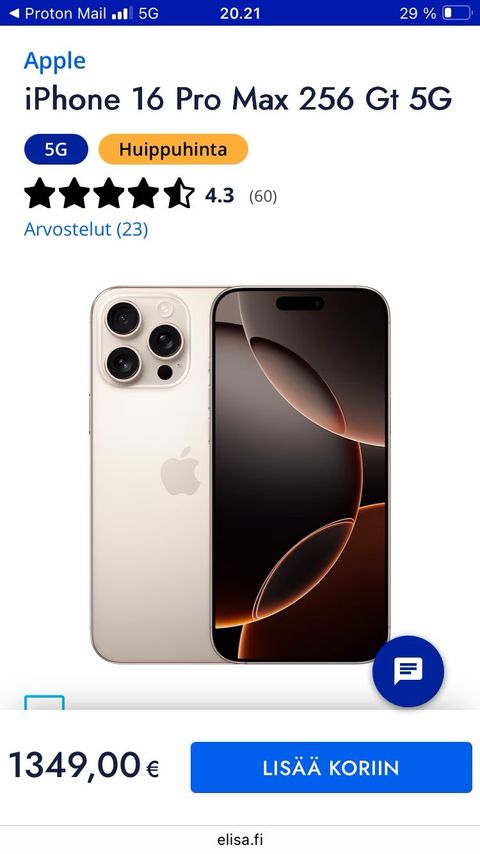Tap the cellular signal bars icon

pyautogui.click(x=122, y=14)
